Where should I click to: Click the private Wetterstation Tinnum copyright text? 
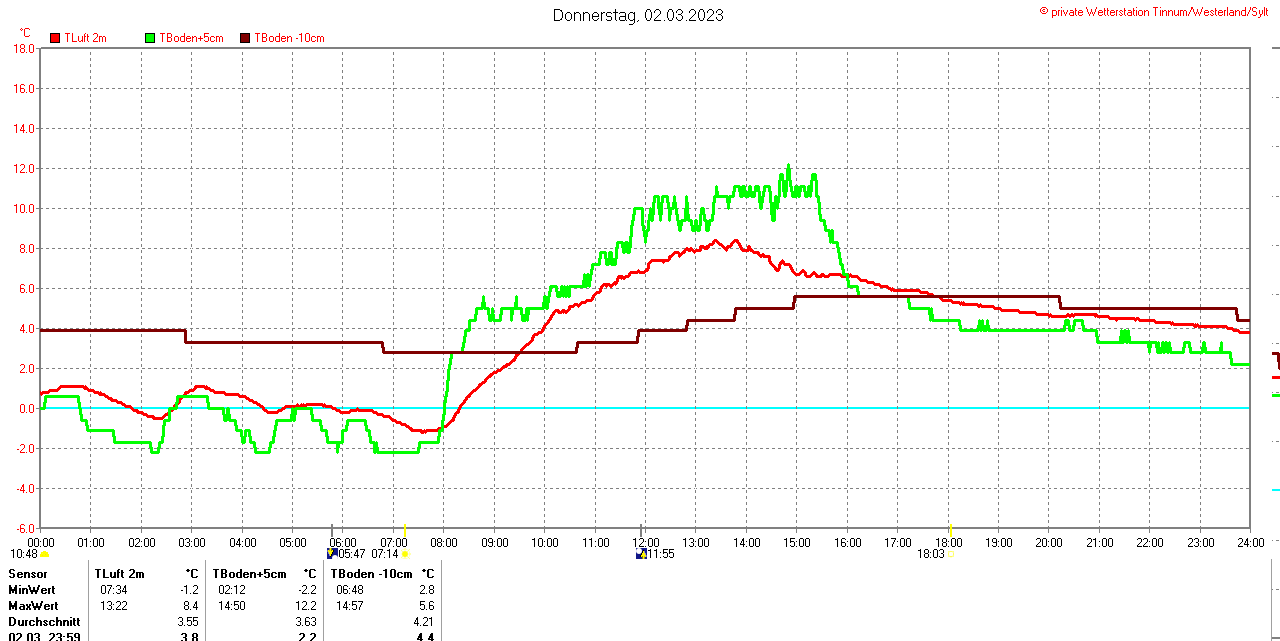(x=1158, y=11)
